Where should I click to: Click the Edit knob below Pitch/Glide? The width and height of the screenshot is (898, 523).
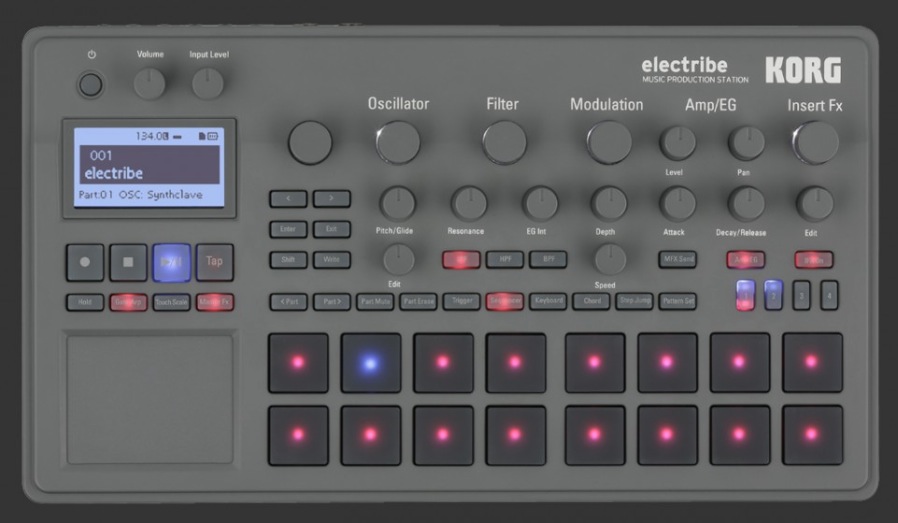(399, 259)
